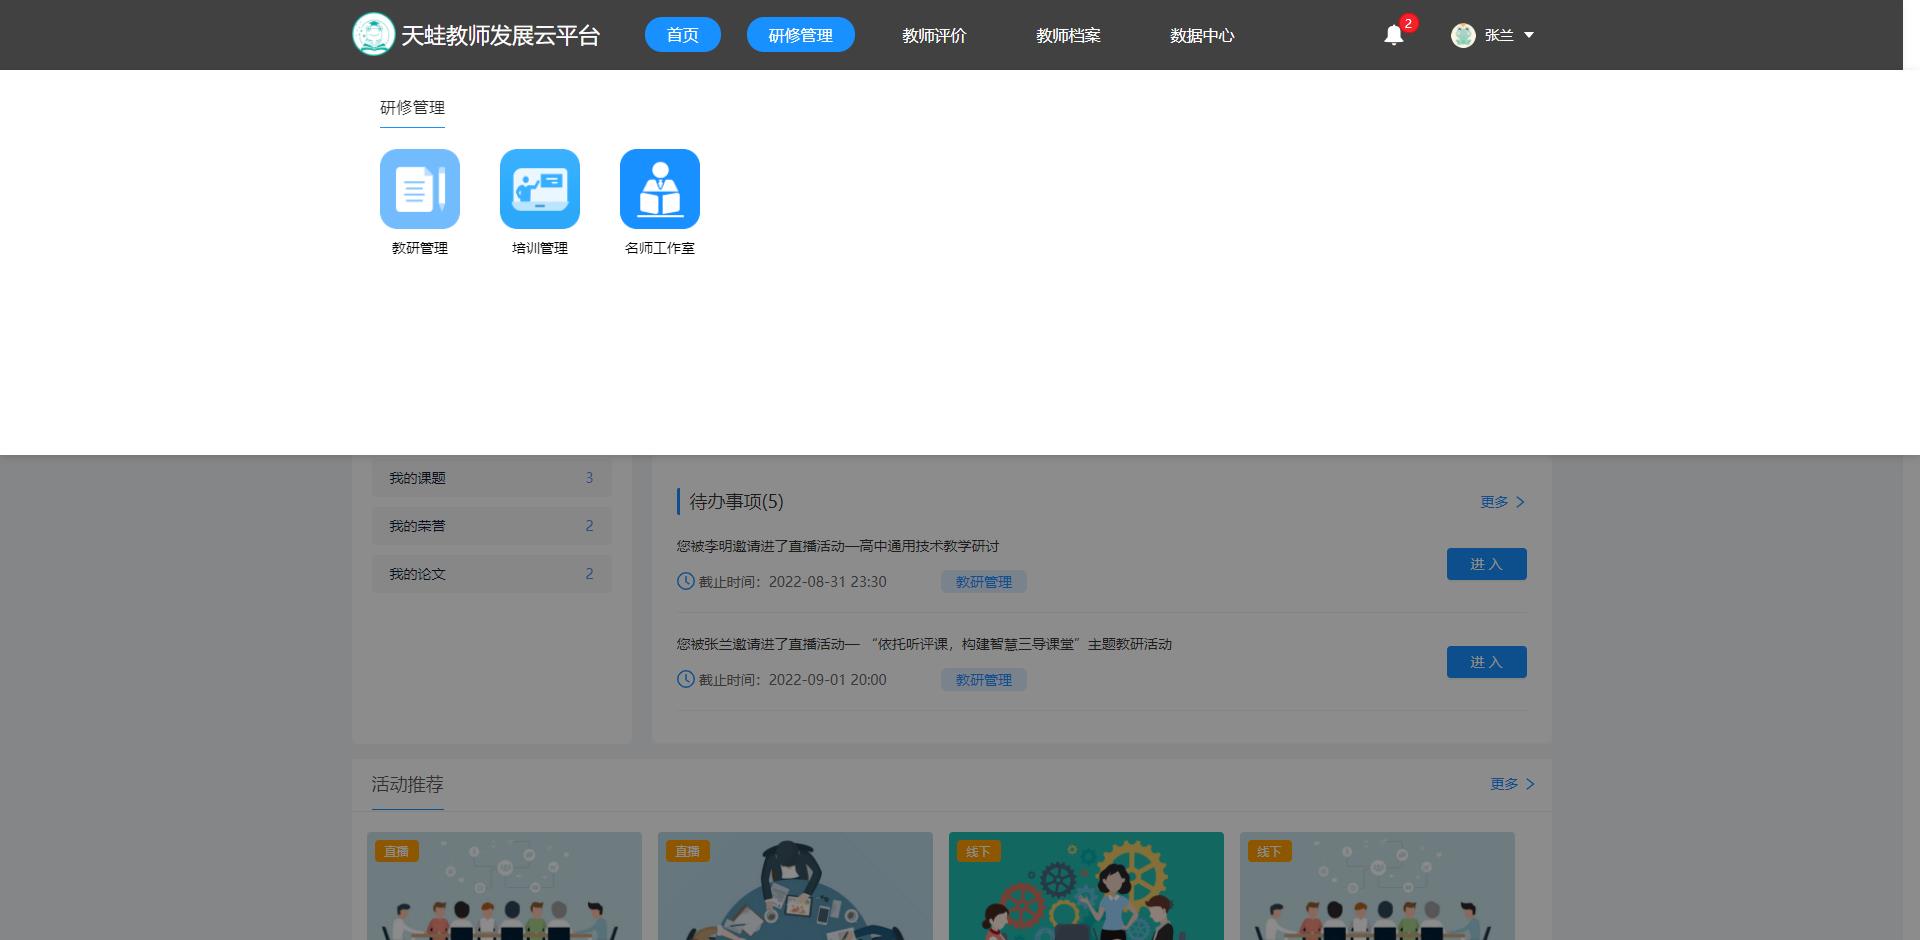Click the 研修管理 panel heading
1920x940 pixels.
[412, 108]
